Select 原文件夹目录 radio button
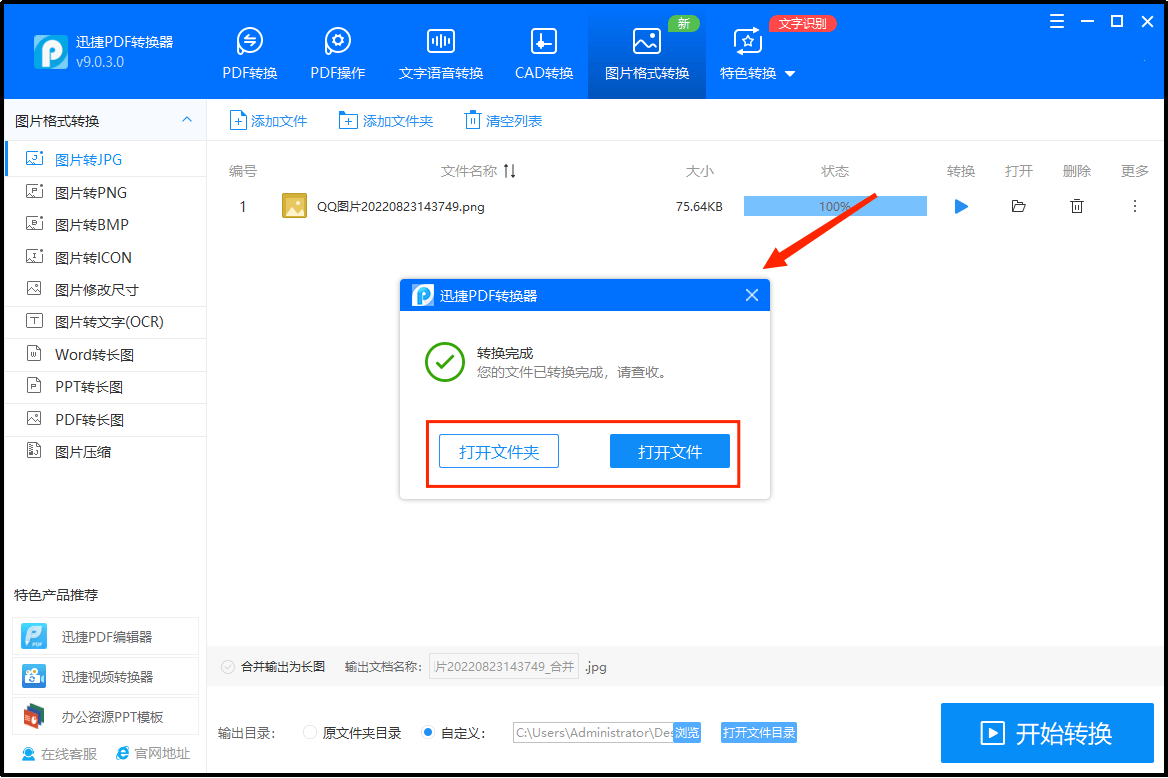The width and height of the screenshot is (1168, 778). point(310,733)
